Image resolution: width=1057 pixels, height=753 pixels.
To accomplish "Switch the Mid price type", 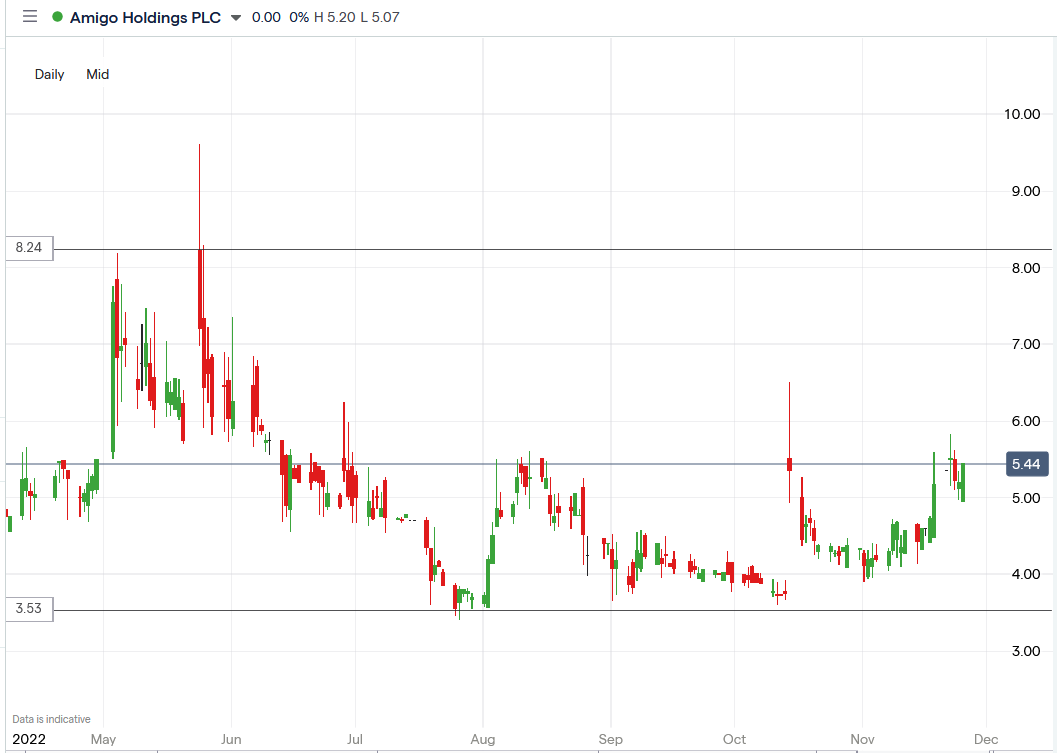I will point(98,74).
